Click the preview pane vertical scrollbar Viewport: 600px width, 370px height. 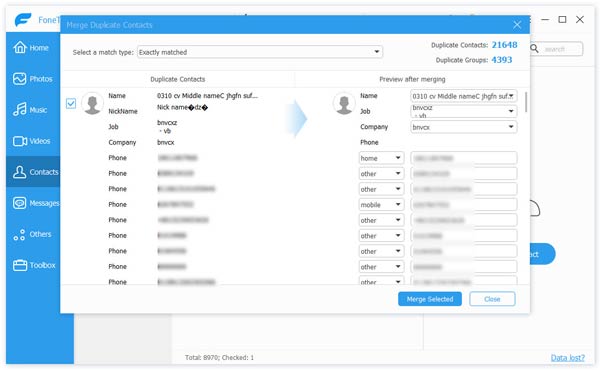click(526, 102)
